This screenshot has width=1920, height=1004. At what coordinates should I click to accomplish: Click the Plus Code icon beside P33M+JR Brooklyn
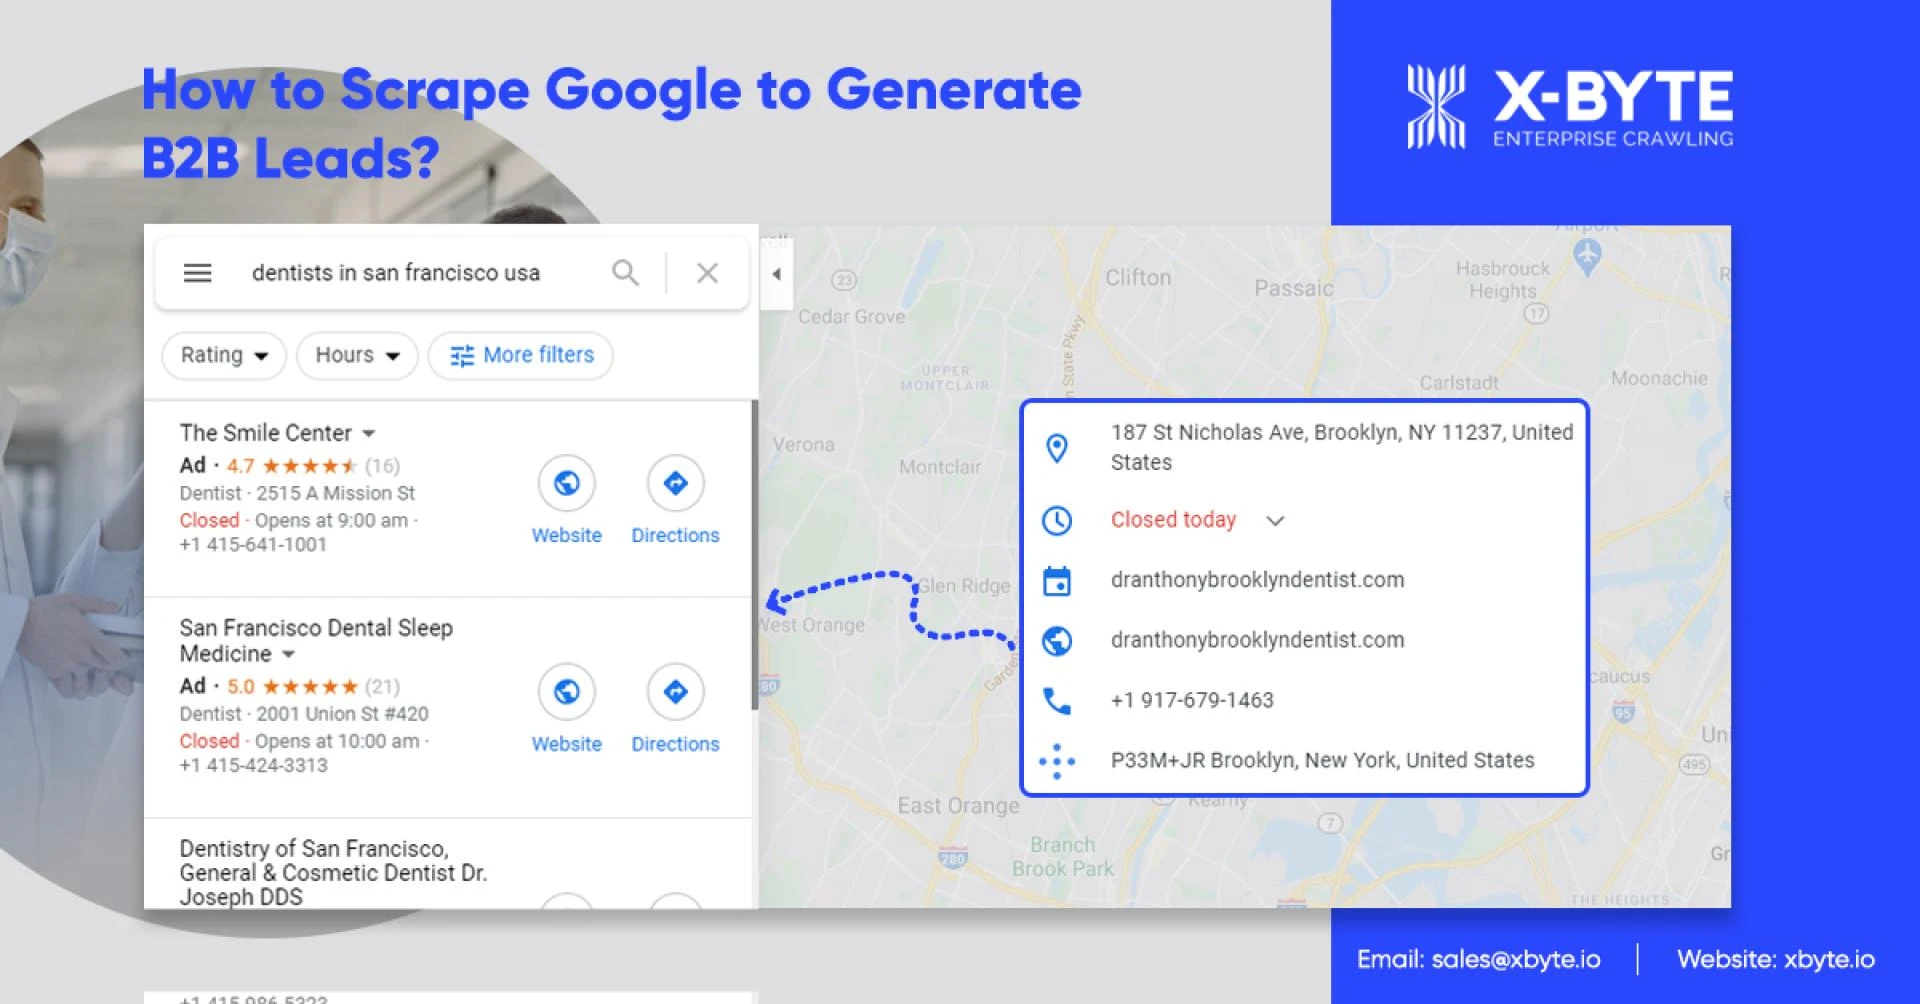coord(1057,760)
